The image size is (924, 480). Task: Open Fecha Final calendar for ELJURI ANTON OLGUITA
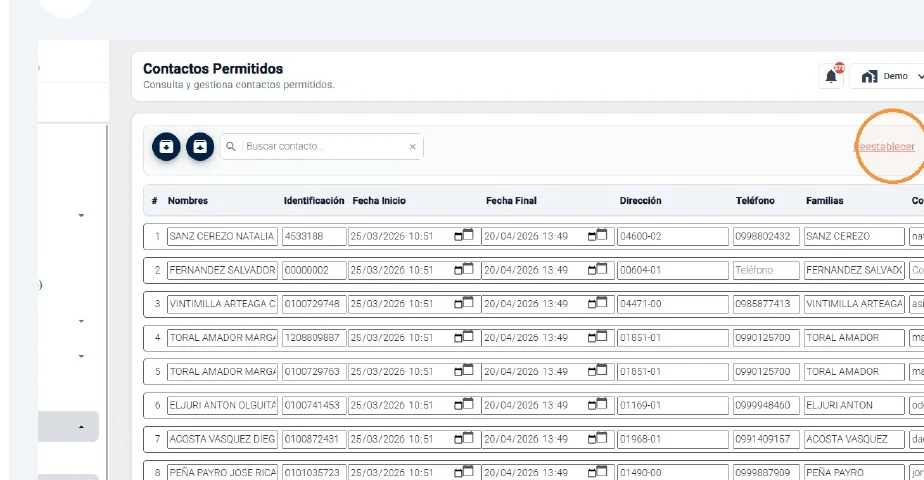(x=598, y=405)
